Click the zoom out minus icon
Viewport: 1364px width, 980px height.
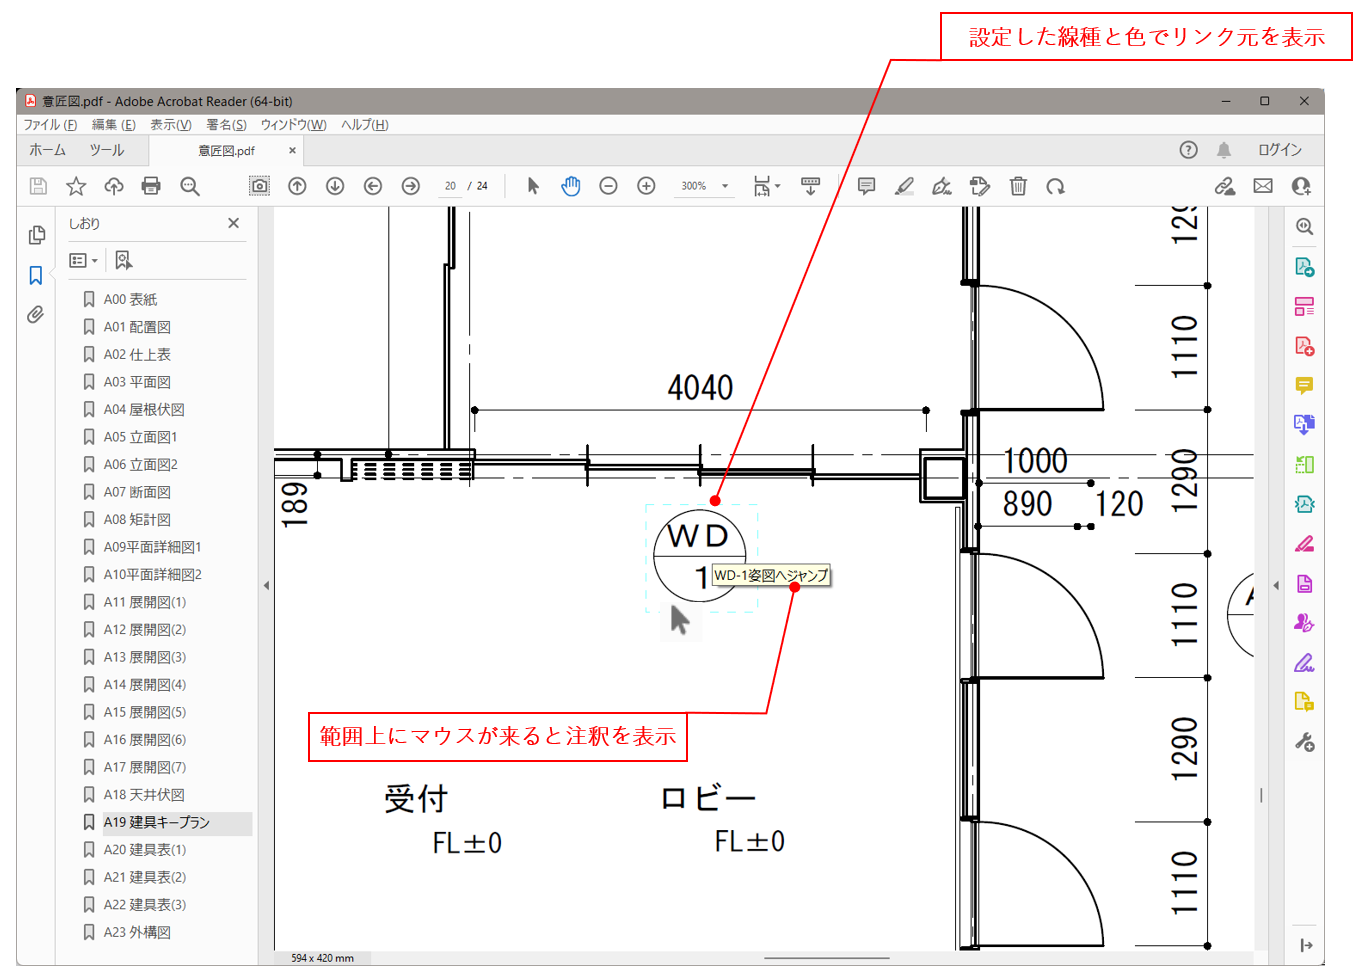click(x=608, y=186)
